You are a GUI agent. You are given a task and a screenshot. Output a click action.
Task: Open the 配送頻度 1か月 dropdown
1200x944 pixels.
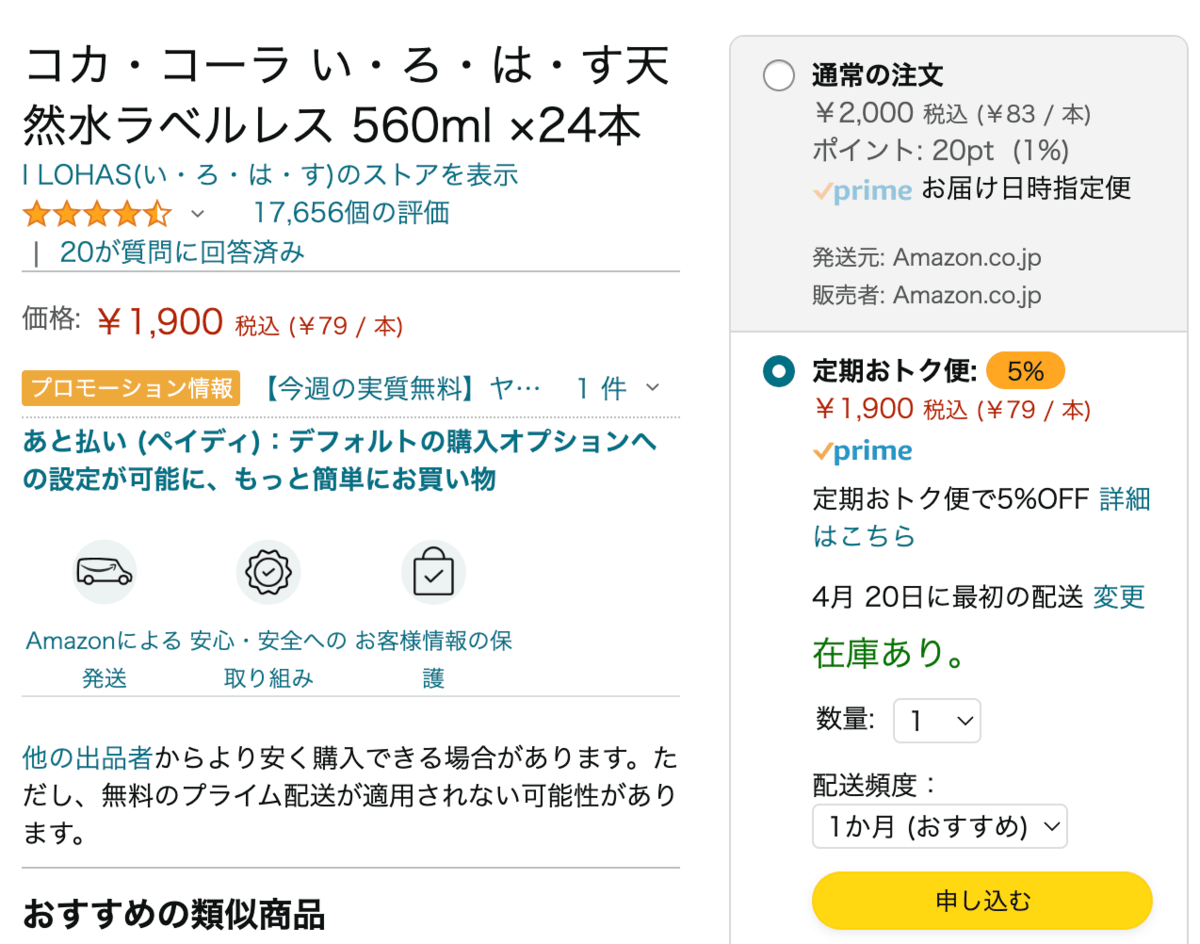coord(940,826)
